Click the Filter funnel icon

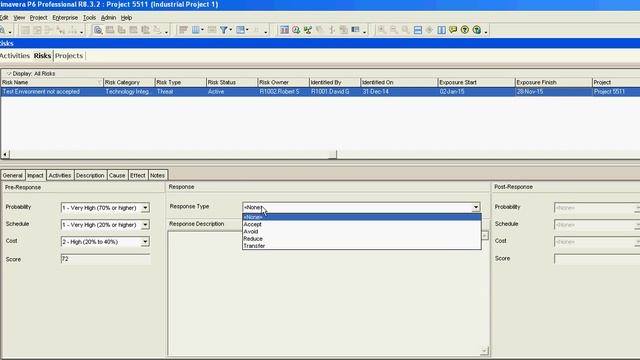pyautogui.click(x=224, y=30)
